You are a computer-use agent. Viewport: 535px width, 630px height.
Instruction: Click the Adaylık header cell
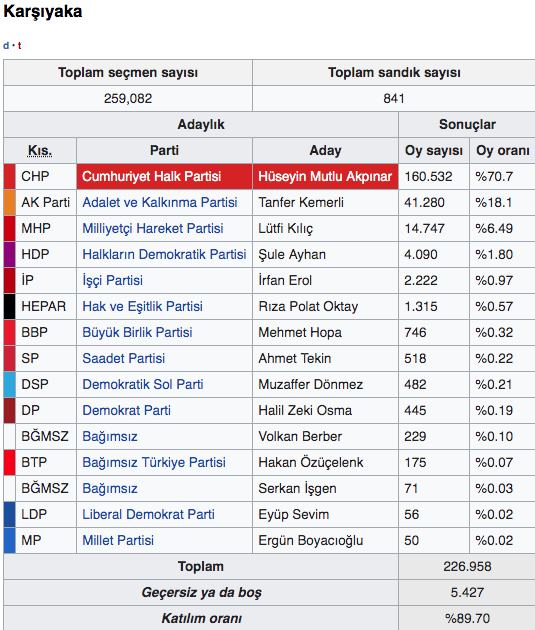tap(201, 125)
